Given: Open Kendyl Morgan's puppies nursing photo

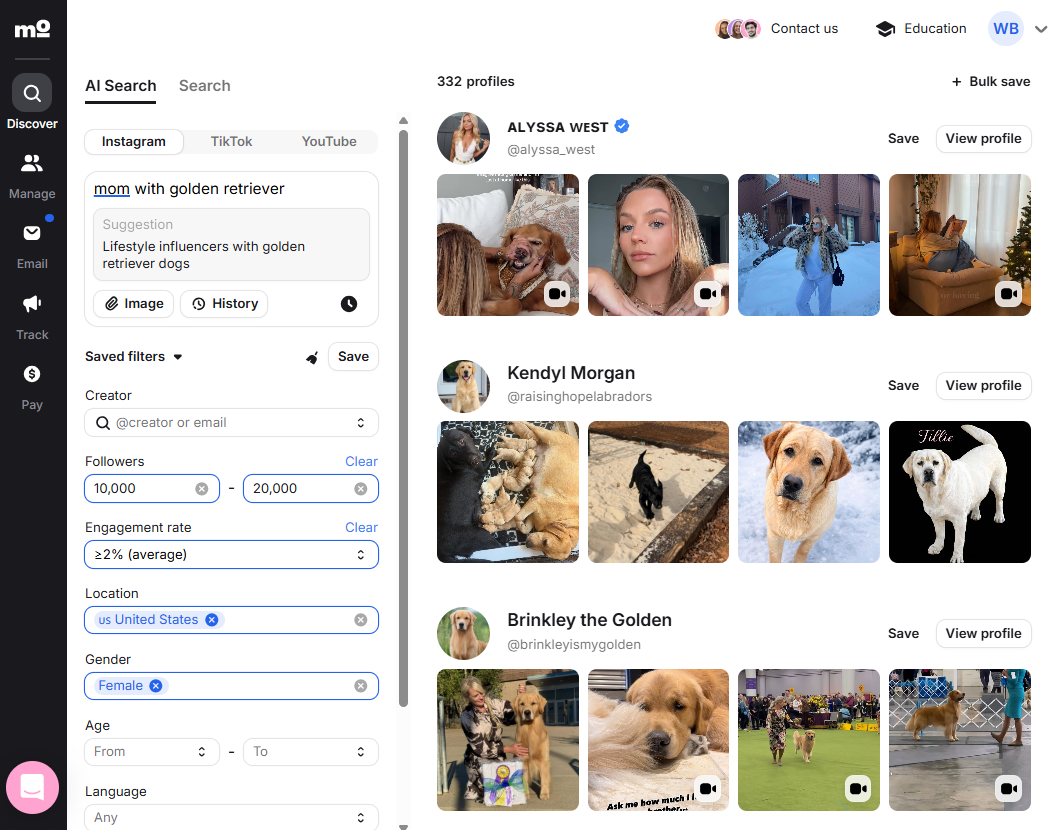Looking at the screenshot, I should pyautogui.click(x=508, y=492).
